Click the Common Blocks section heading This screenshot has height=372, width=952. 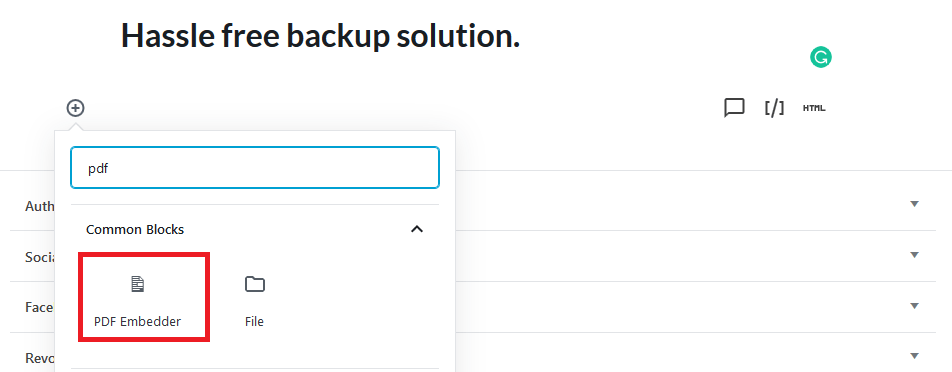pos(135,229)
